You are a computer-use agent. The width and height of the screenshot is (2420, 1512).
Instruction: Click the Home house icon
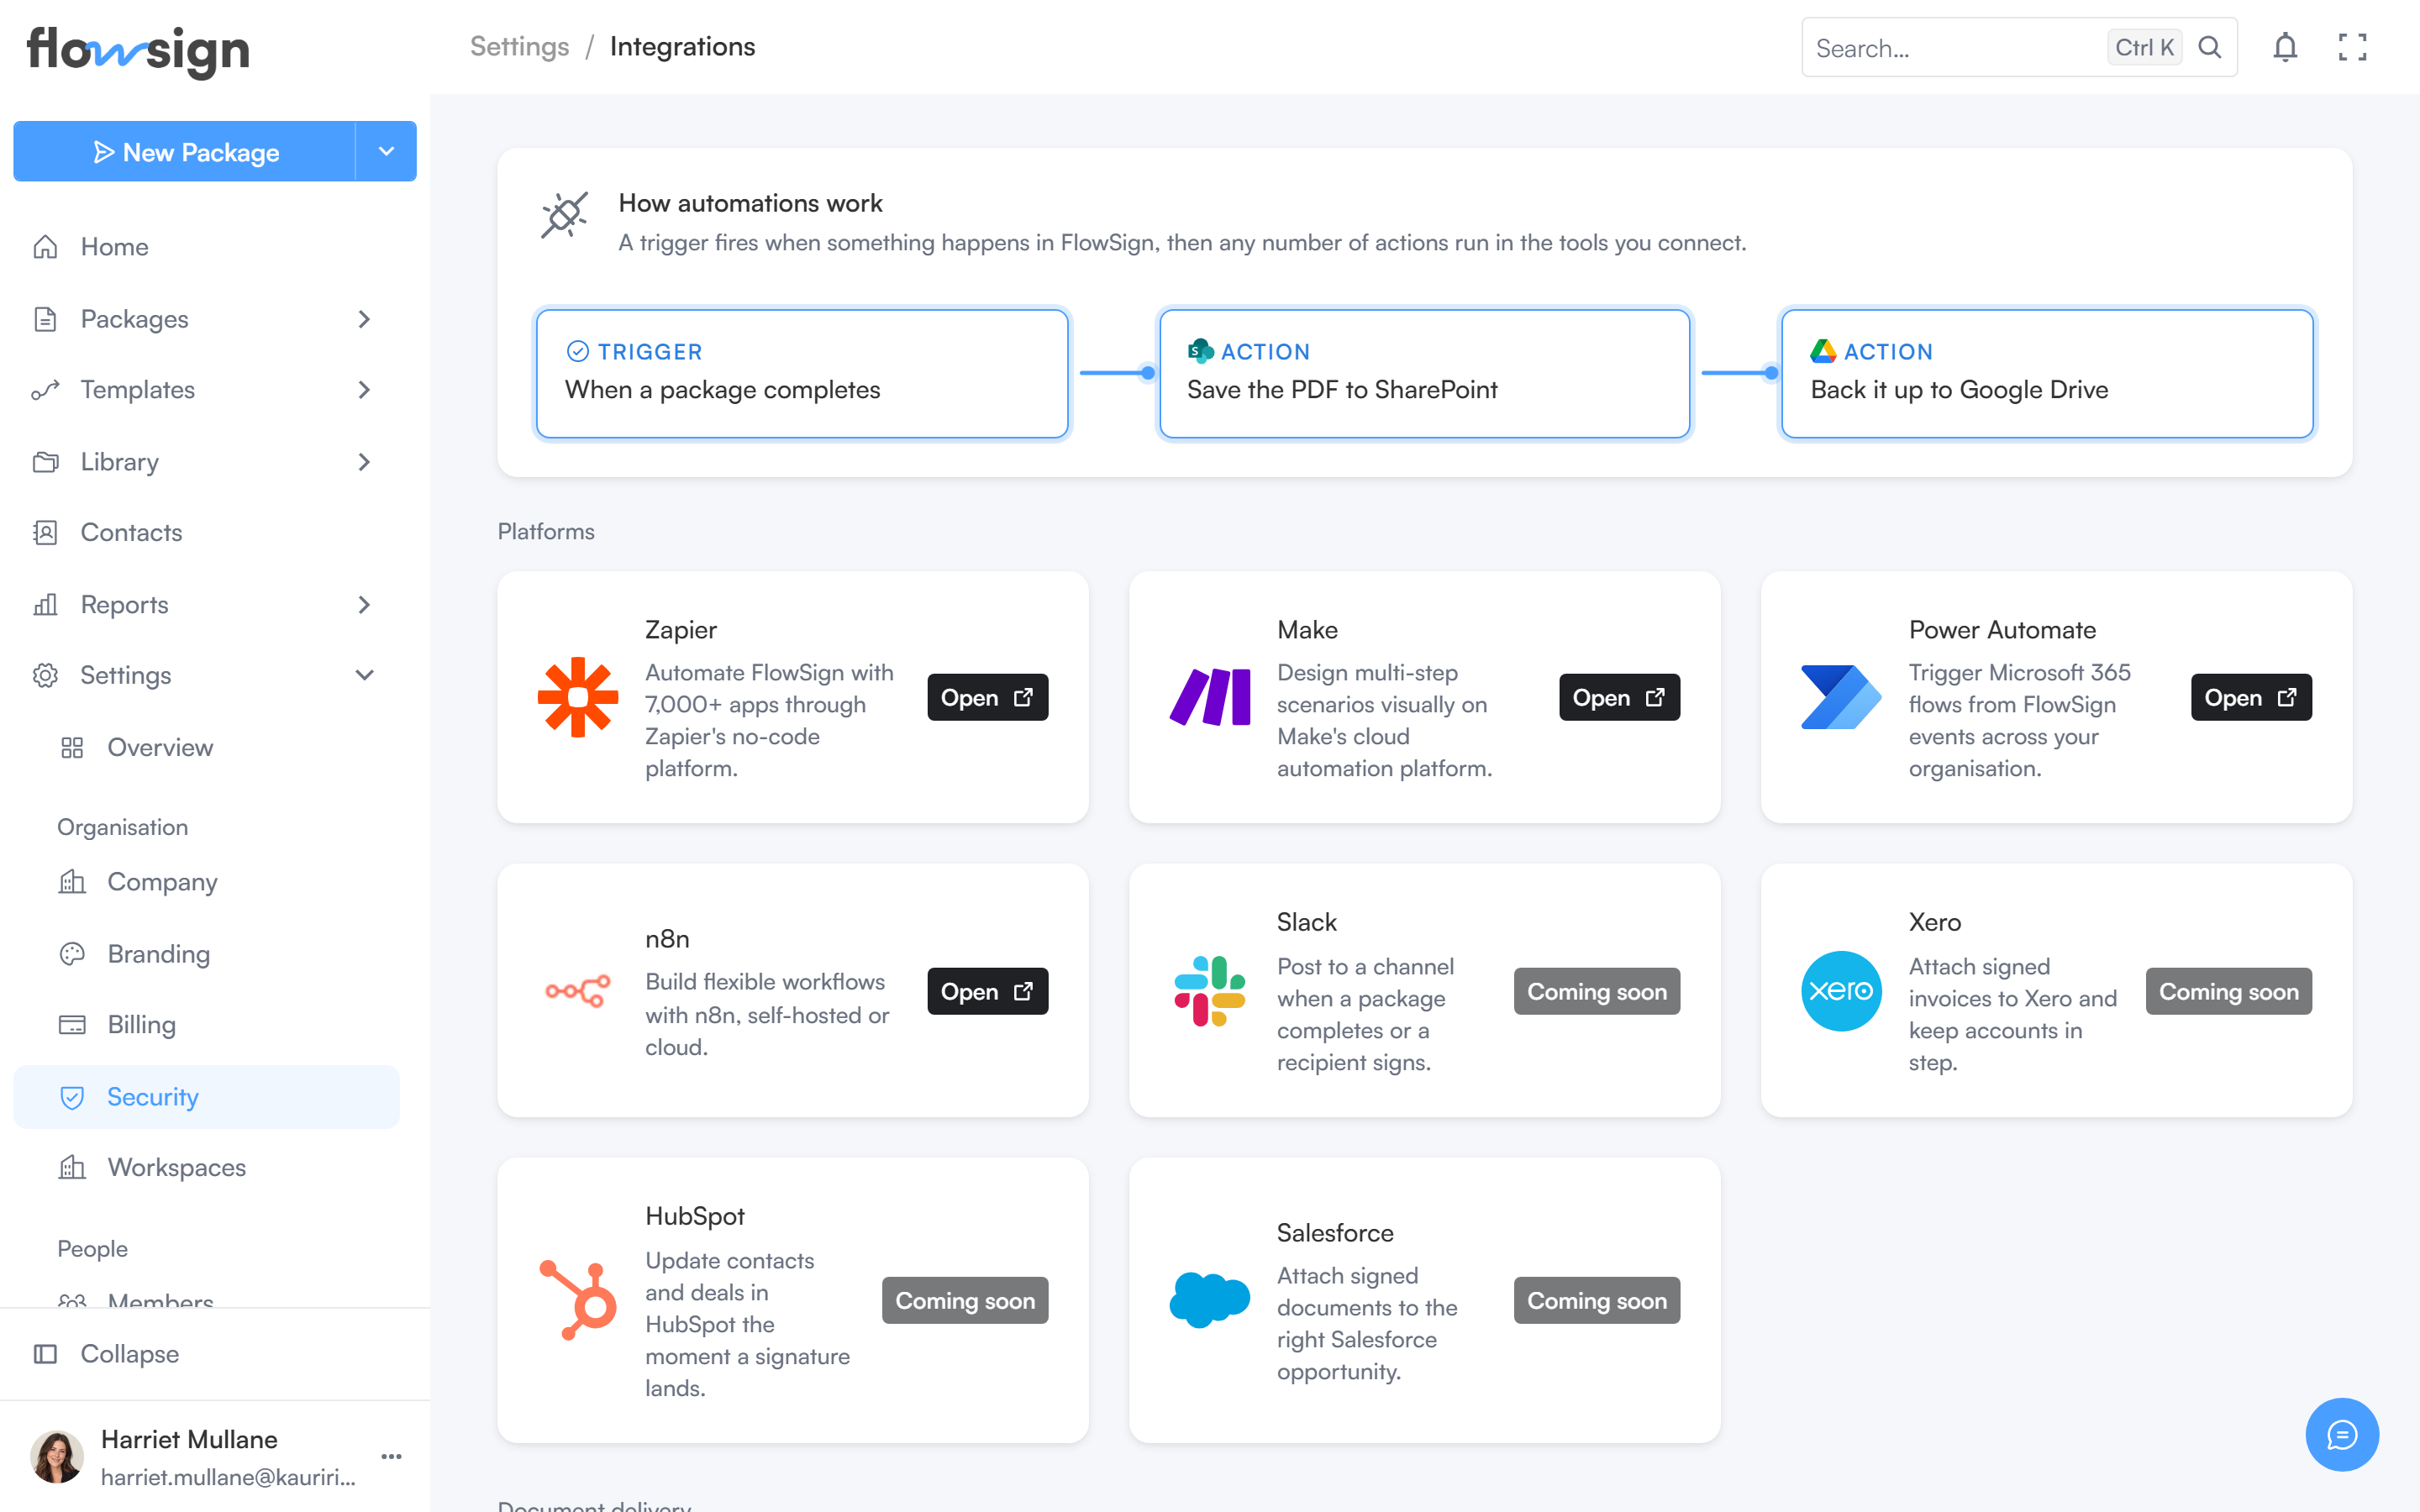(x=45, y=247)
